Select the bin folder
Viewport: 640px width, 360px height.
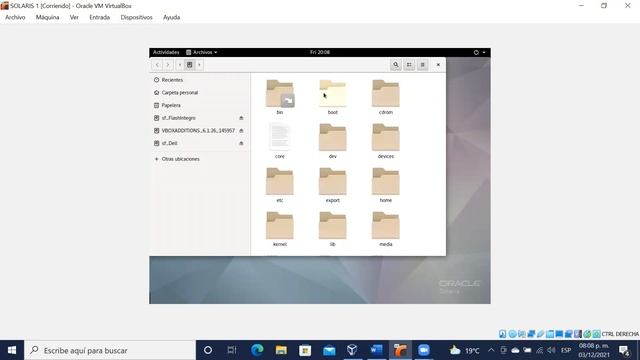point(280,97)
